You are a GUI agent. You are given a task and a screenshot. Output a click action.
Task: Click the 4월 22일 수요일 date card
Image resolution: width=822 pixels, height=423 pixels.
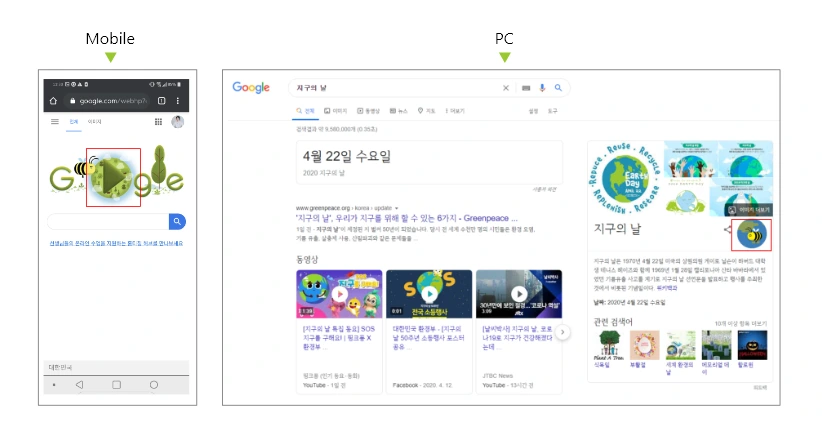pos(429,162)
